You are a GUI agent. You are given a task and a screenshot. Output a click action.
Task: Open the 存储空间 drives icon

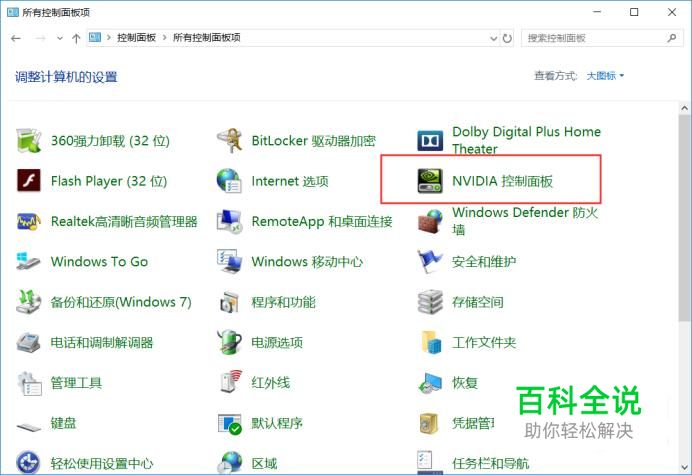pos(430,302)
